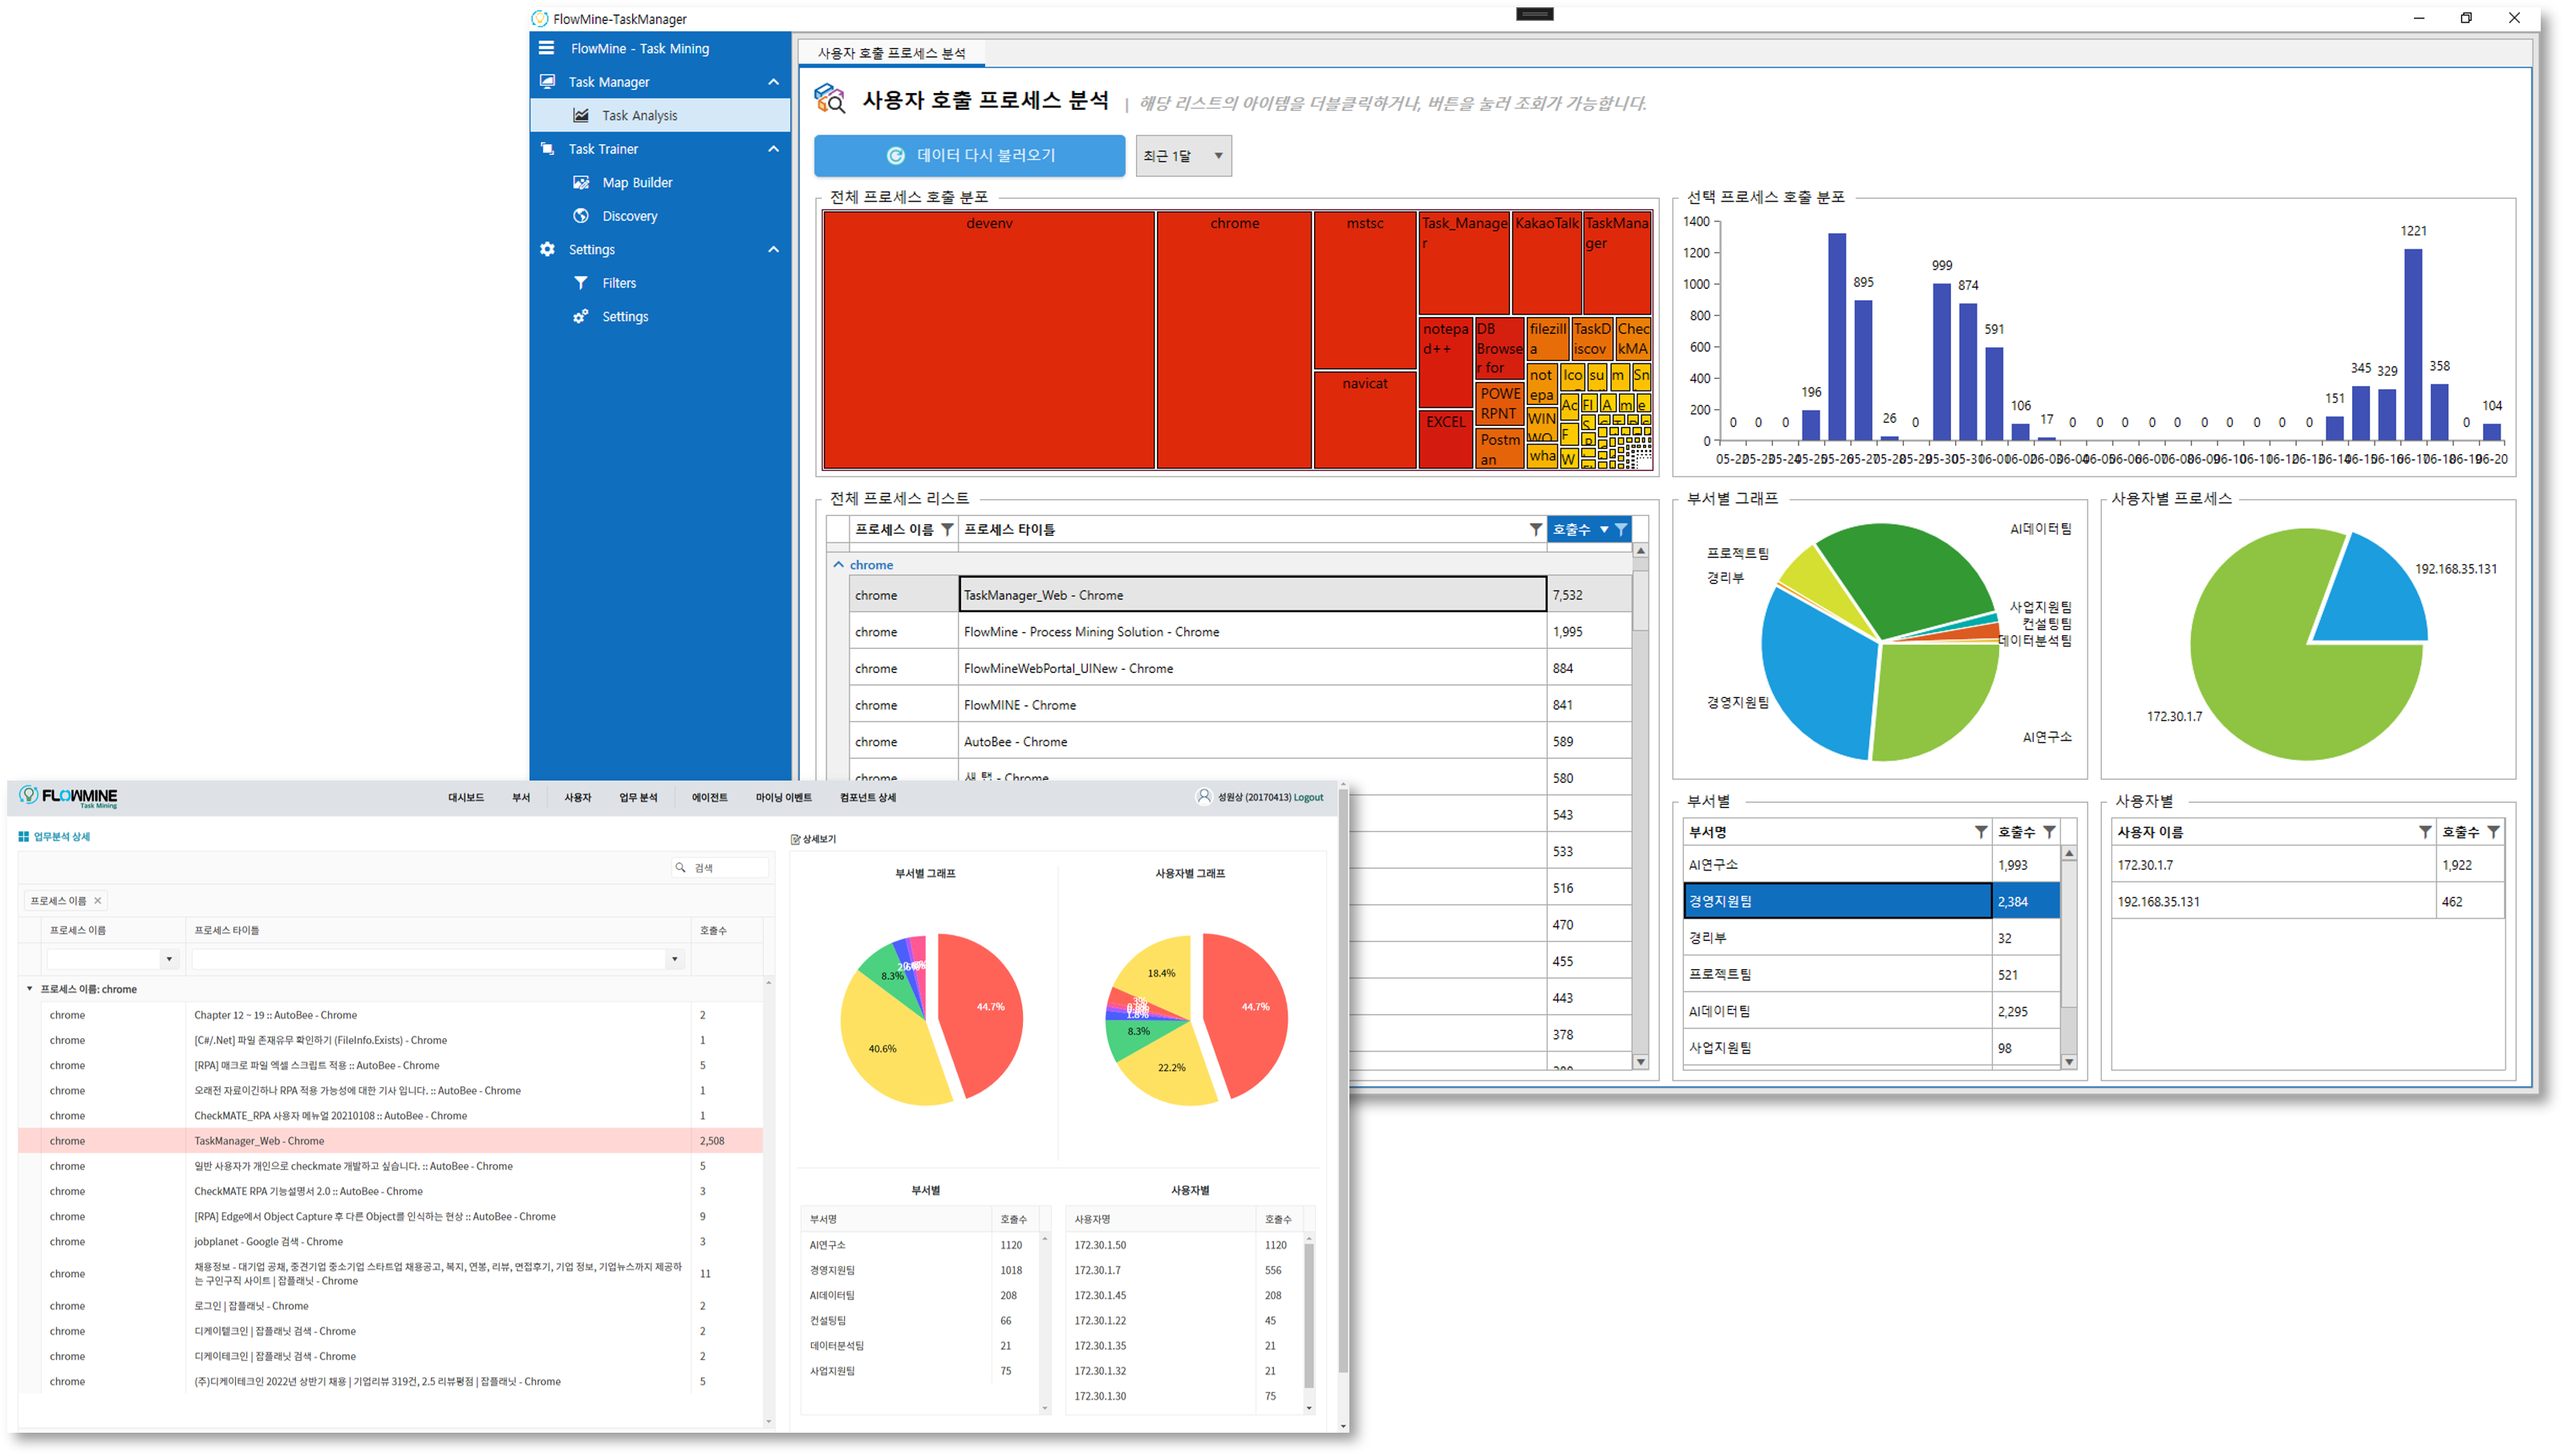Select AI데이터팀 row in department table

pyautogui.click(x=1870, y=1011)
